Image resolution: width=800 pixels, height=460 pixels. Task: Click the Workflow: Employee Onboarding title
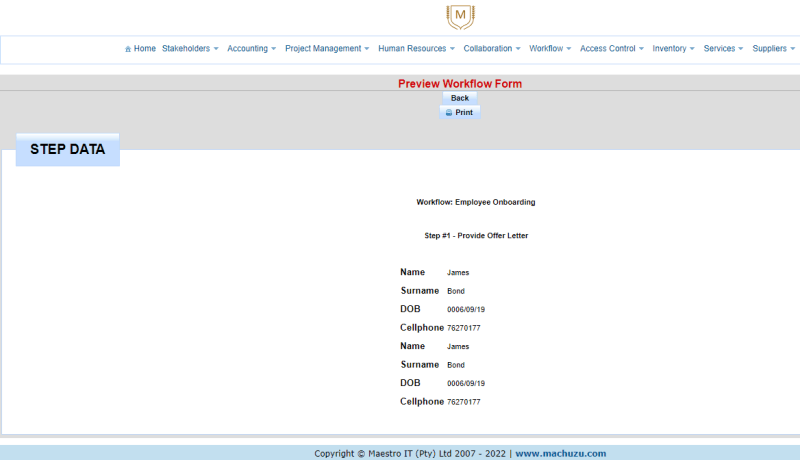(x=476, y=202)
